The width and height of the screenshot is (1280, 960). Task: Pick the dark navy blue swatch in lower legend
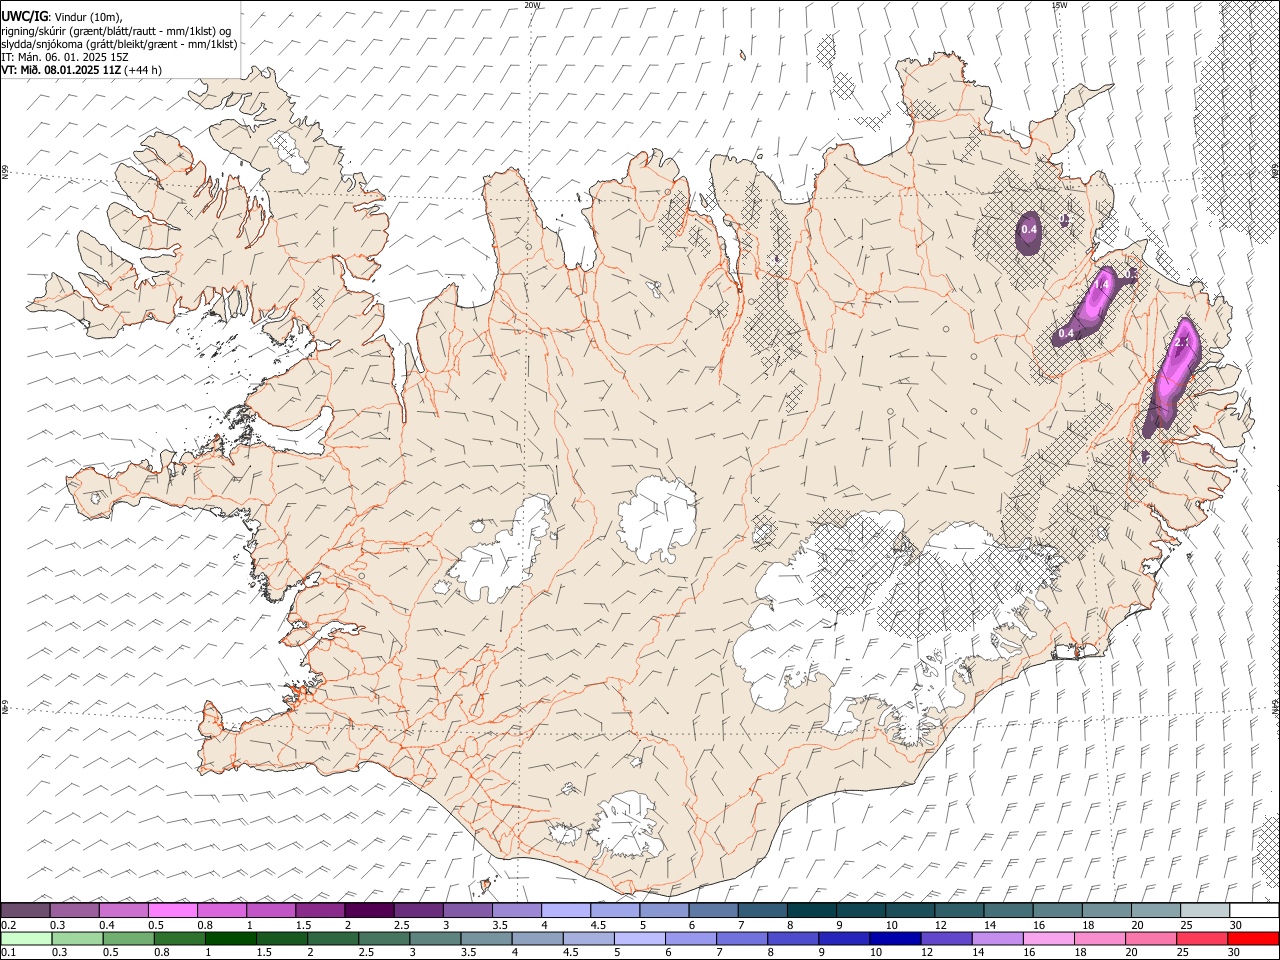[x=894, y=938]
